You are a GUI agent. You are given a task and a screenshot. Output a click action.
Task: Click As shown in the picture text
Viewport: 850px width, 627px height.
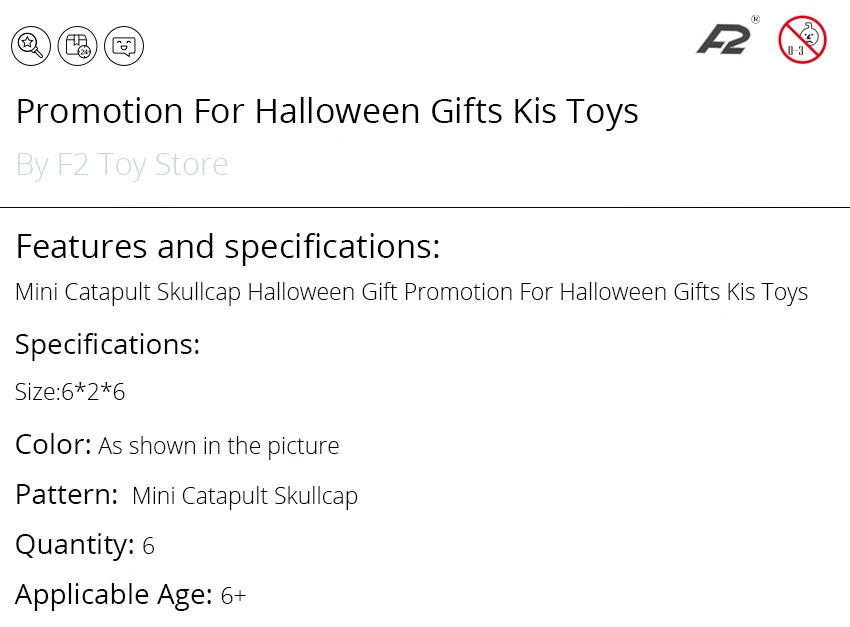coord(218,447)
